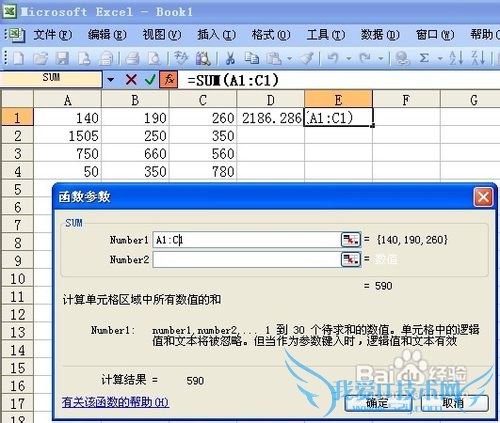Open the 有关该函数的帮助(H) link
This screenshot has height=423, width=500.
(x=115, y=402)
